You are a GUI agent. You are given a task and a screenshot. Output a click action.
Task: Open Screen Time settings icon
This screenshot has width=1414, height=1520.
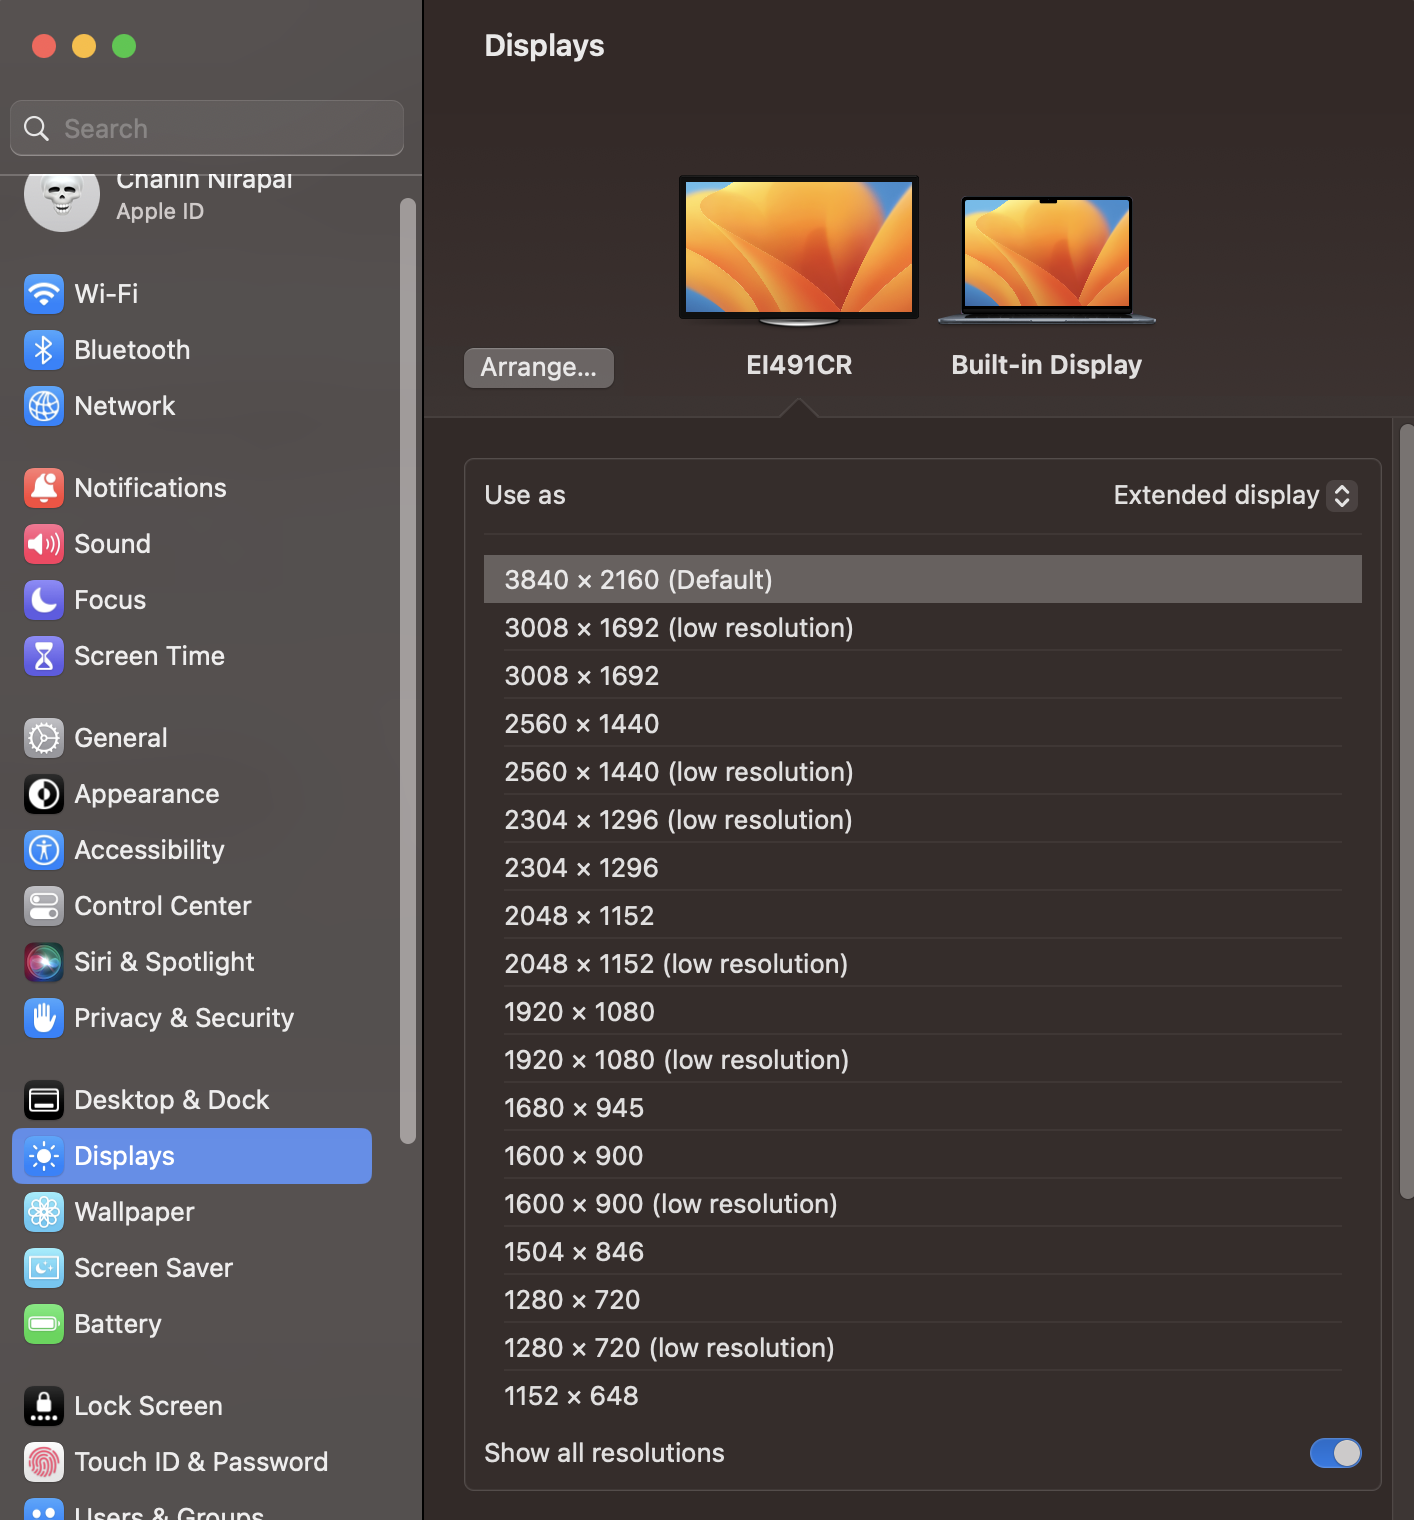tap(44, 656)
